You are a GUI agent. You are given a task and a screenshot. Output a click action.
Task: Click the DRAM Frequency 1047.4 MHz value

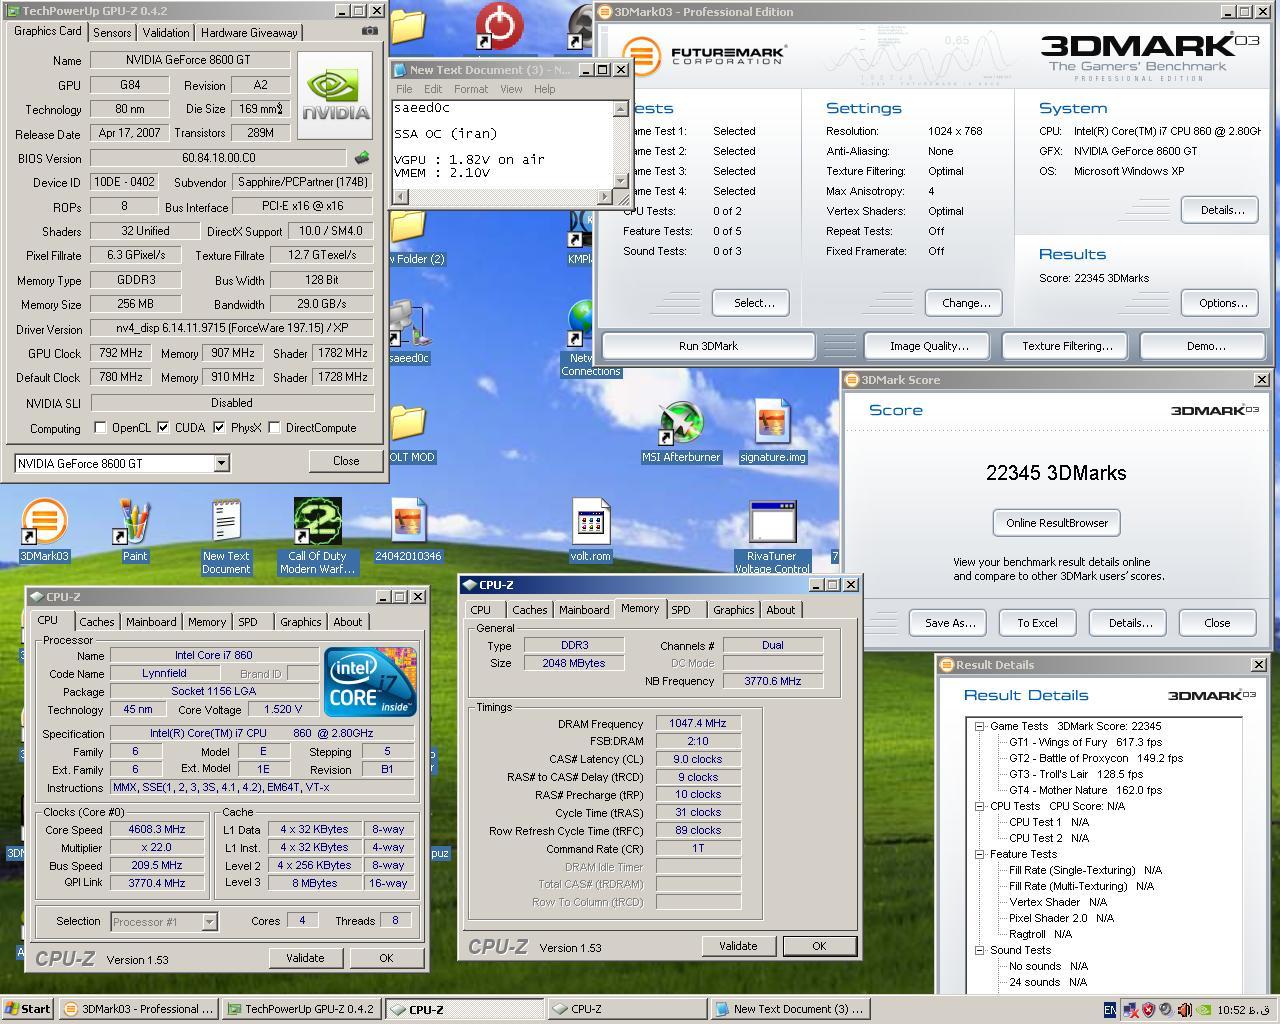point(698,723)
